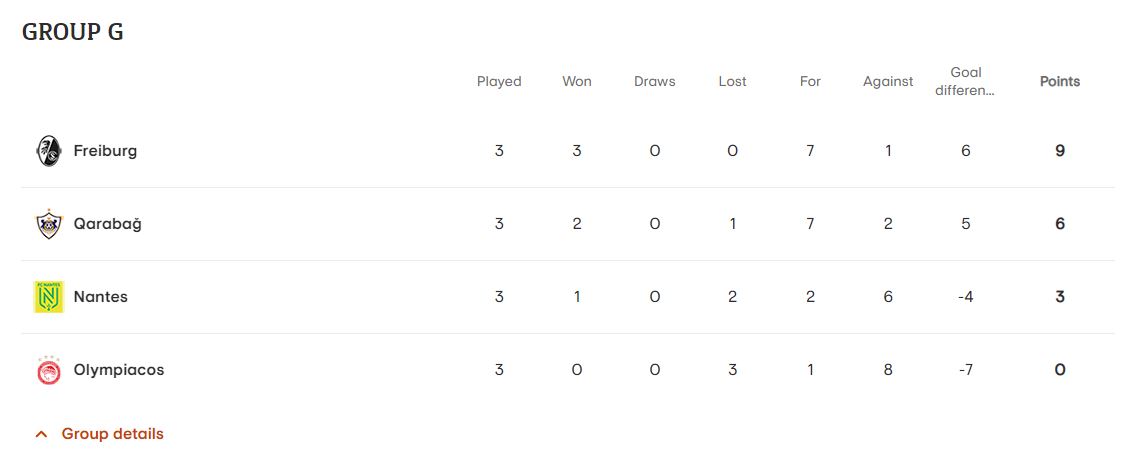Click Olympiacos's -7 goal difference value
The width and height of the screenshot is (1127, 456).
[966, 370]
